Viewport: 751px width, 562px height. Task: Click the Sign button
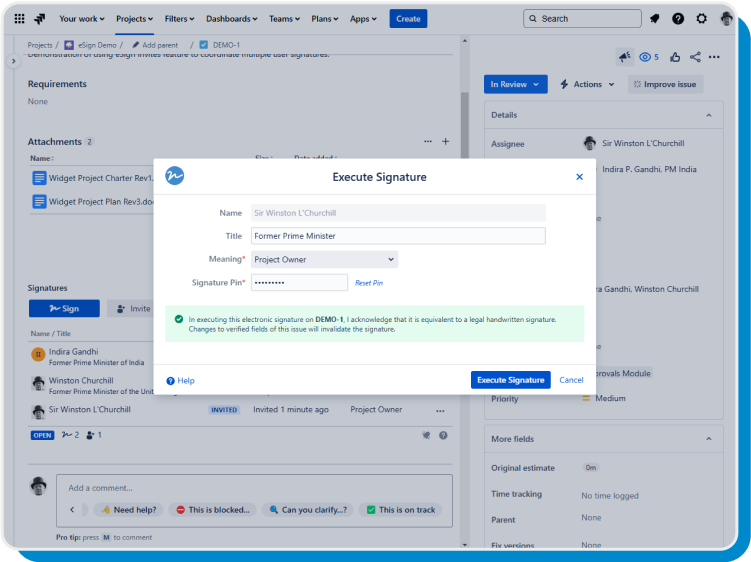[x=64, y=309]
